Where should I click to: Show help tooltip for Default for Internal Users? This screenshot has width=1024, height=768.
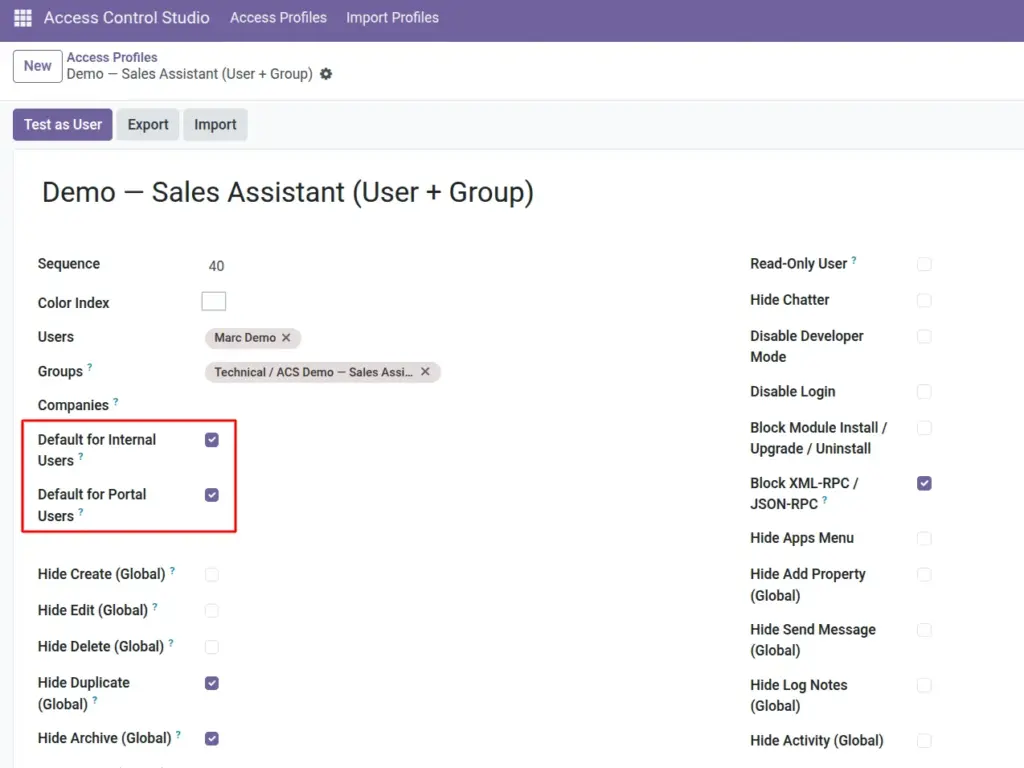point(81,456)
